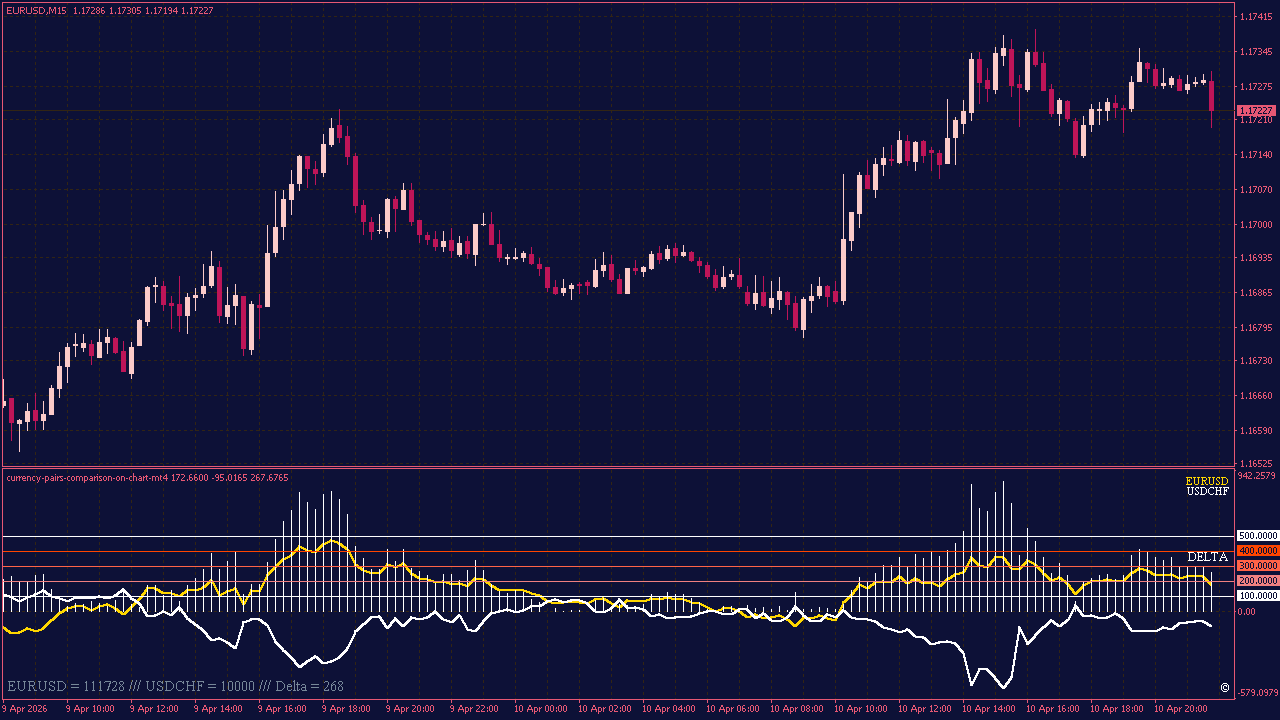Click the DELTA label in the indicator window
Screen dimensions: 1280x720
1208,556
